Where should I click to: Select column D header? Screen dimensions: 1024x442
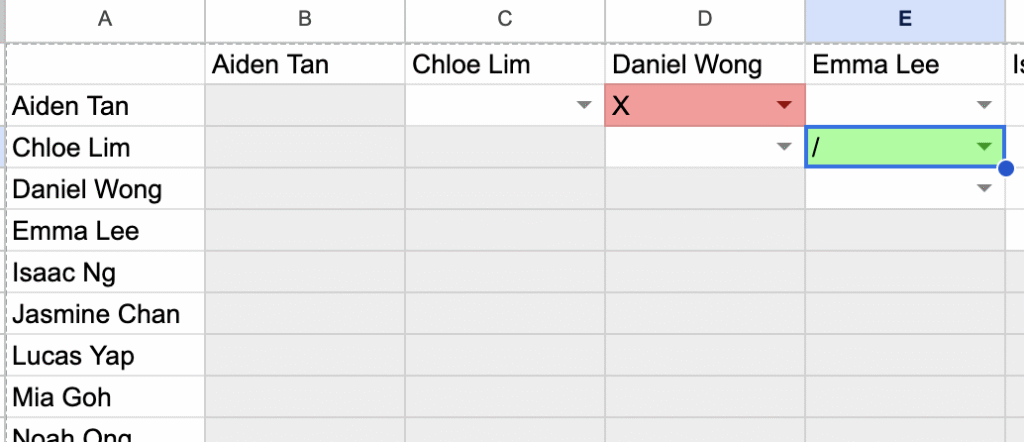704,20
